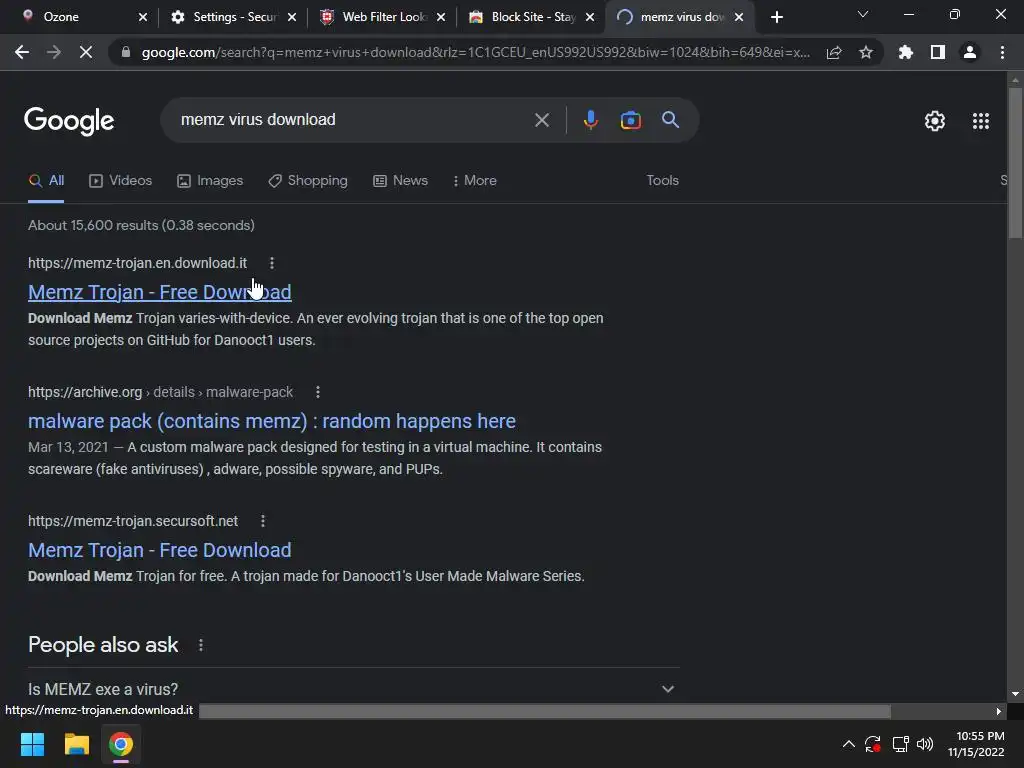
Task: Click the horizontal scrollbar thumb
Action: point(545,711)
